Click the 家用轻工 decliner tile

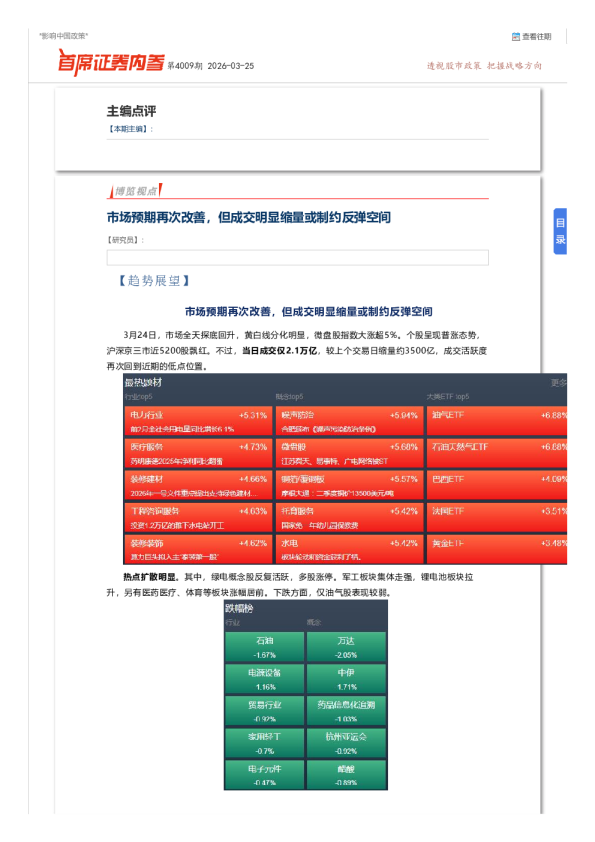265,743
